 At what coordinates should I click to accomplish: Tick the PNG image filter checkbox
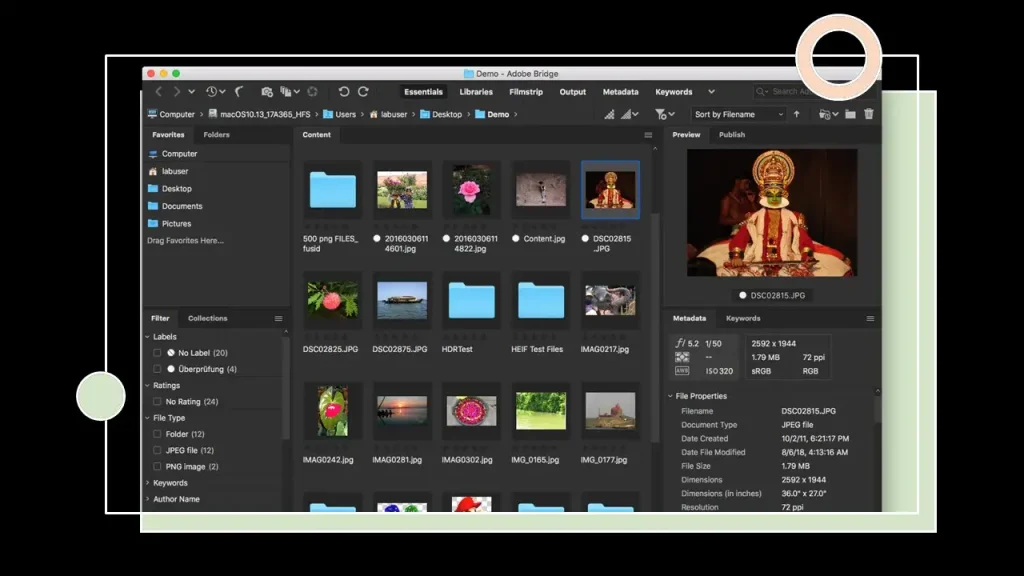point(157,466)
